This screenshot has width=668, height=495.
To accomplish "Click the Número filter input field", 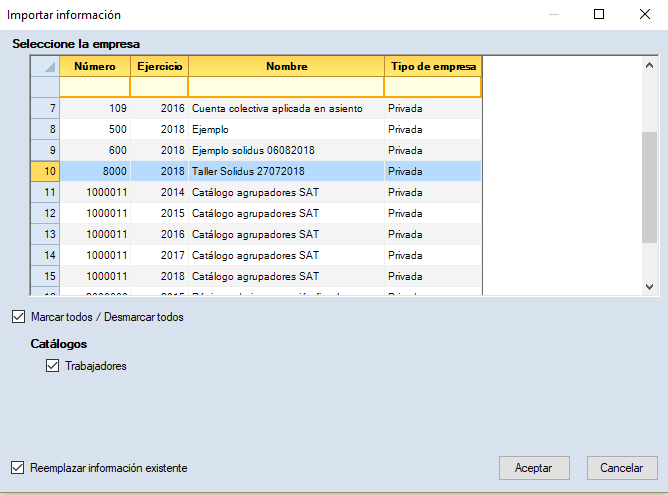I will [x=95, y=87].
